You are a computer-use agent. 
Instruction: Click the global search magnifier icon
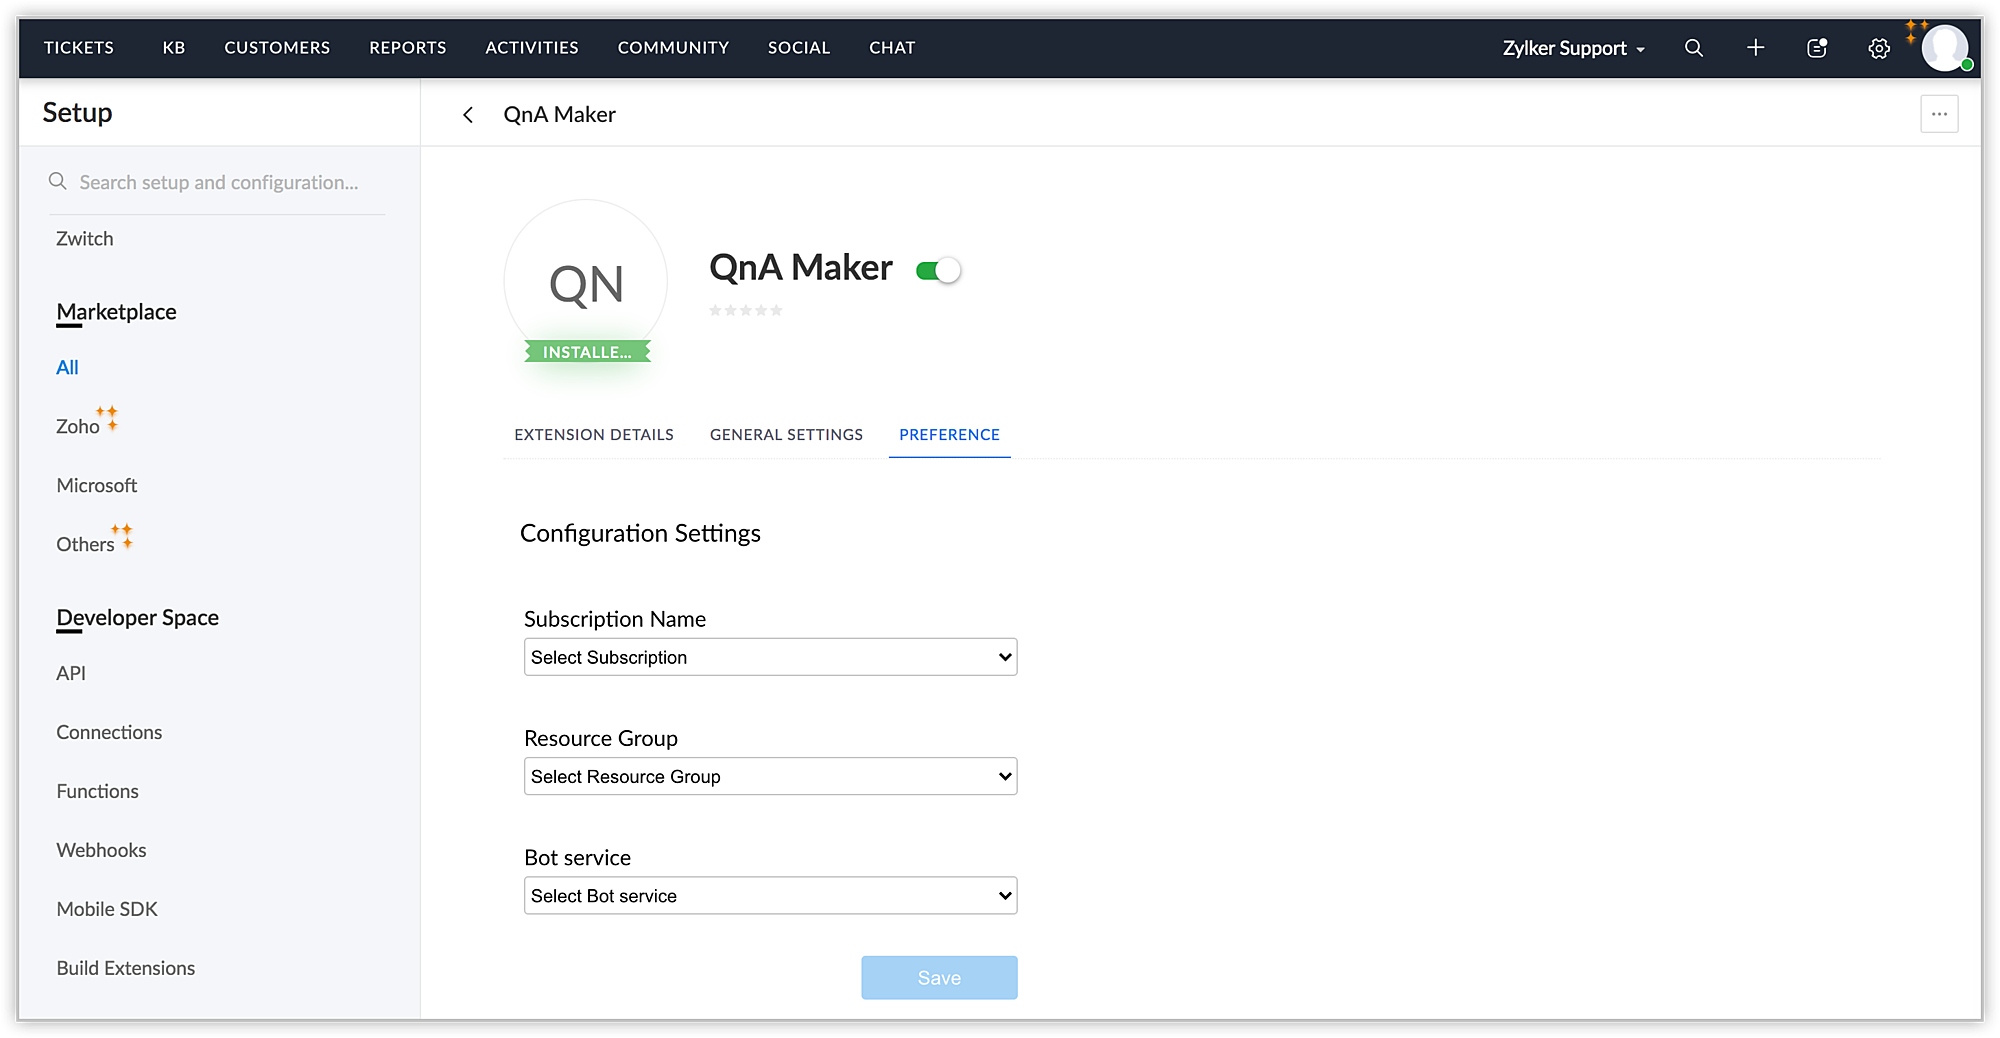(1693, 48)
